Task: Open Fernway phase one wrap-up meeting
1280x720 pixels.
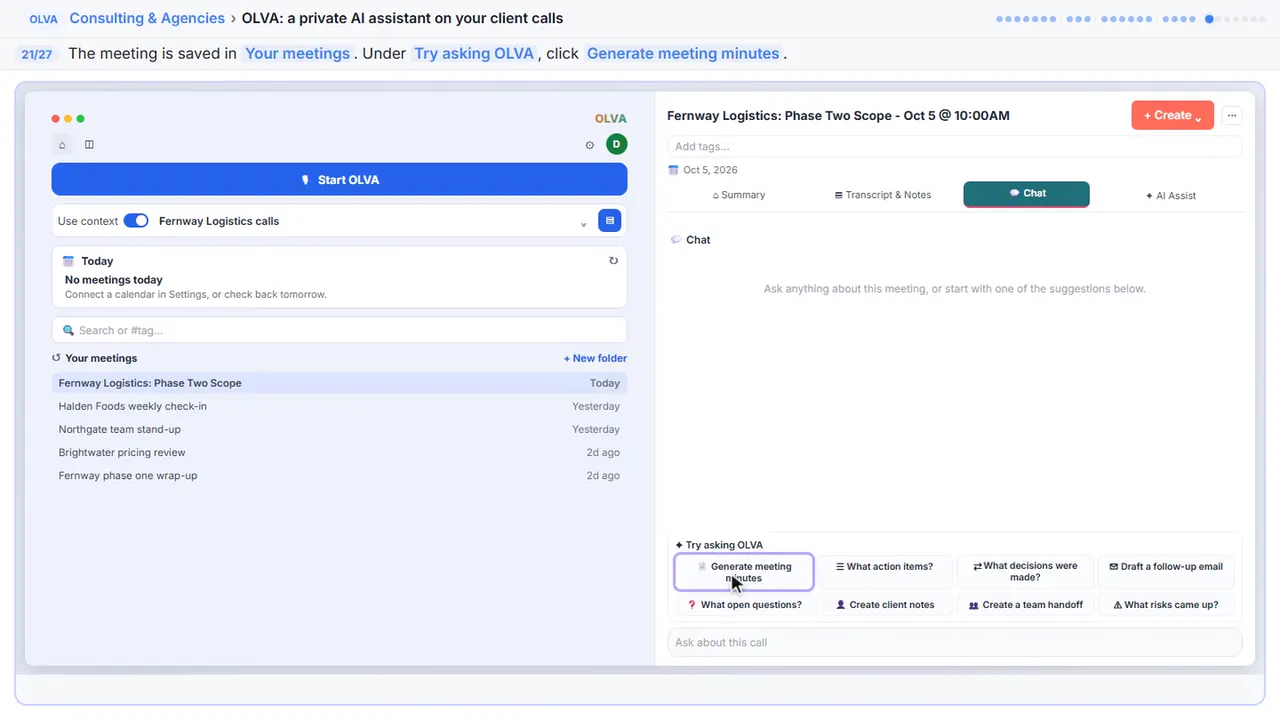Action: tap(339, 476)
